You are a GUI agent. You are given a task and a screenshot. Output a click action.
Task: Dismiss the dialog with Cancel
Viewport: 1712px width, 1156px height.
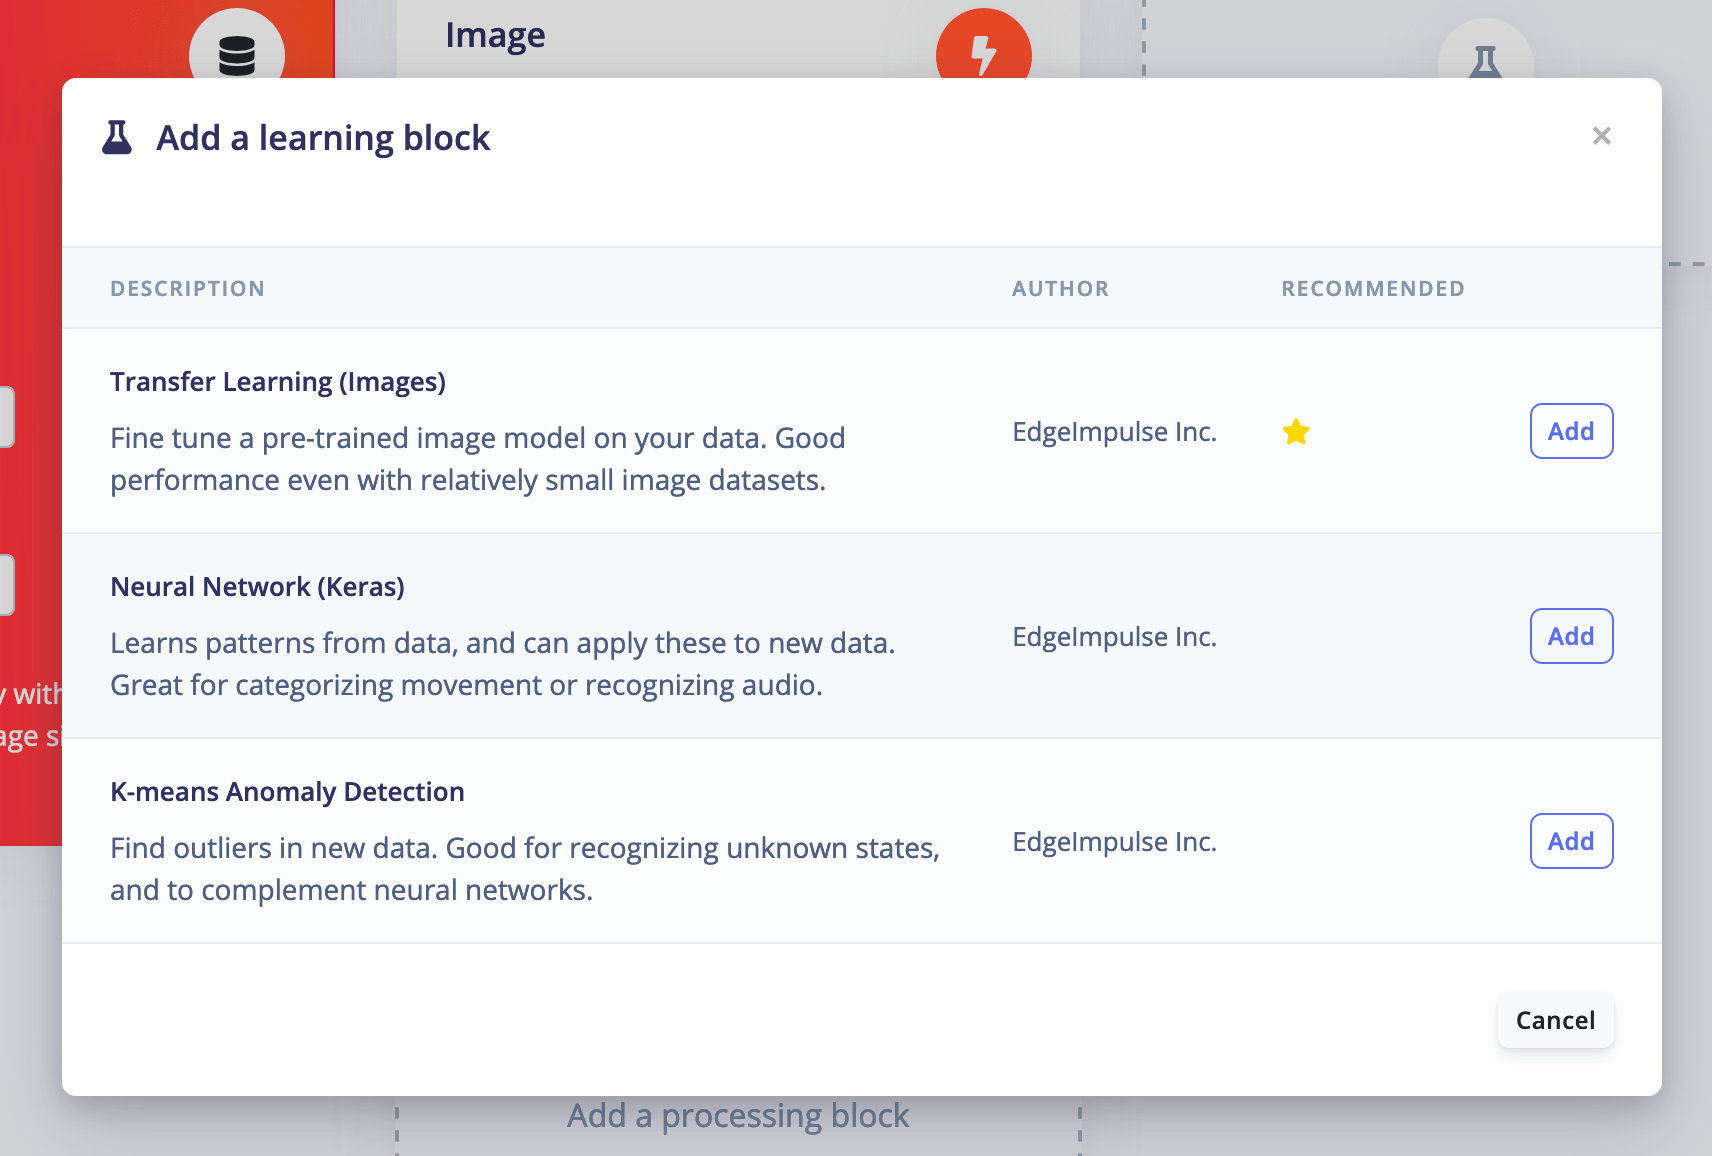tap(1555, 1020)
